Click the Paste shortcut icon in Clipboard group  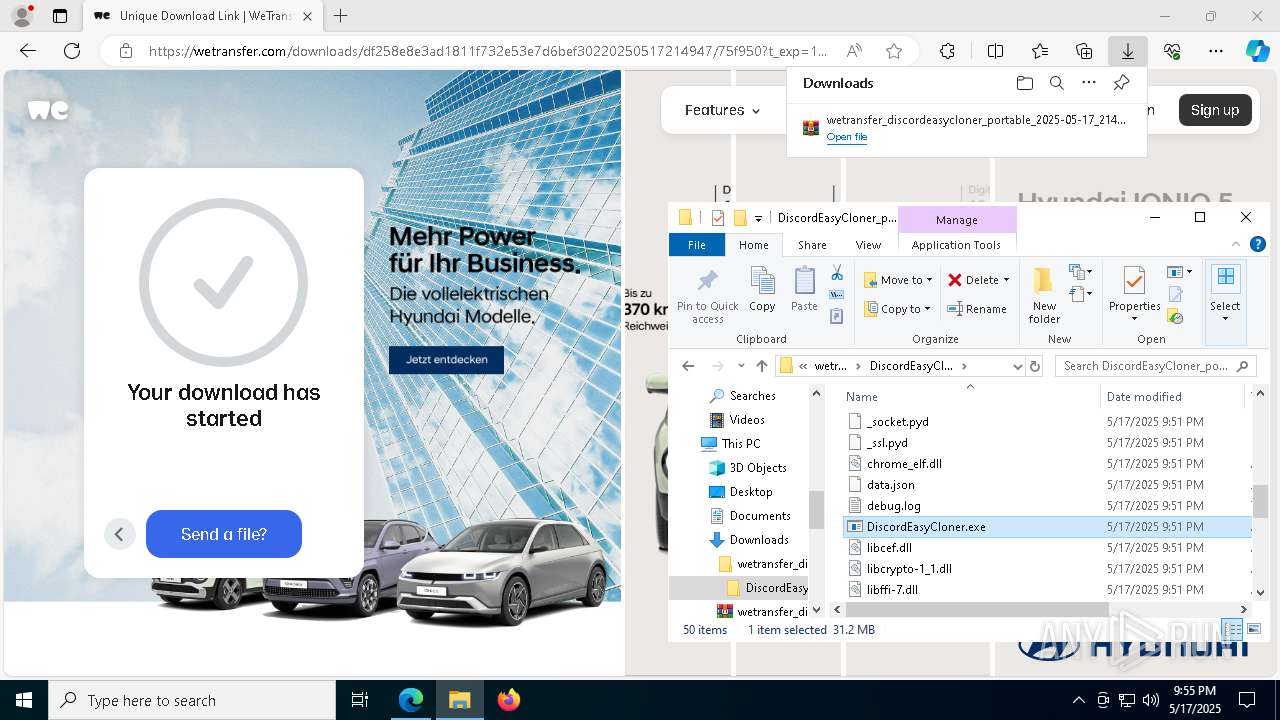point(837,316)
